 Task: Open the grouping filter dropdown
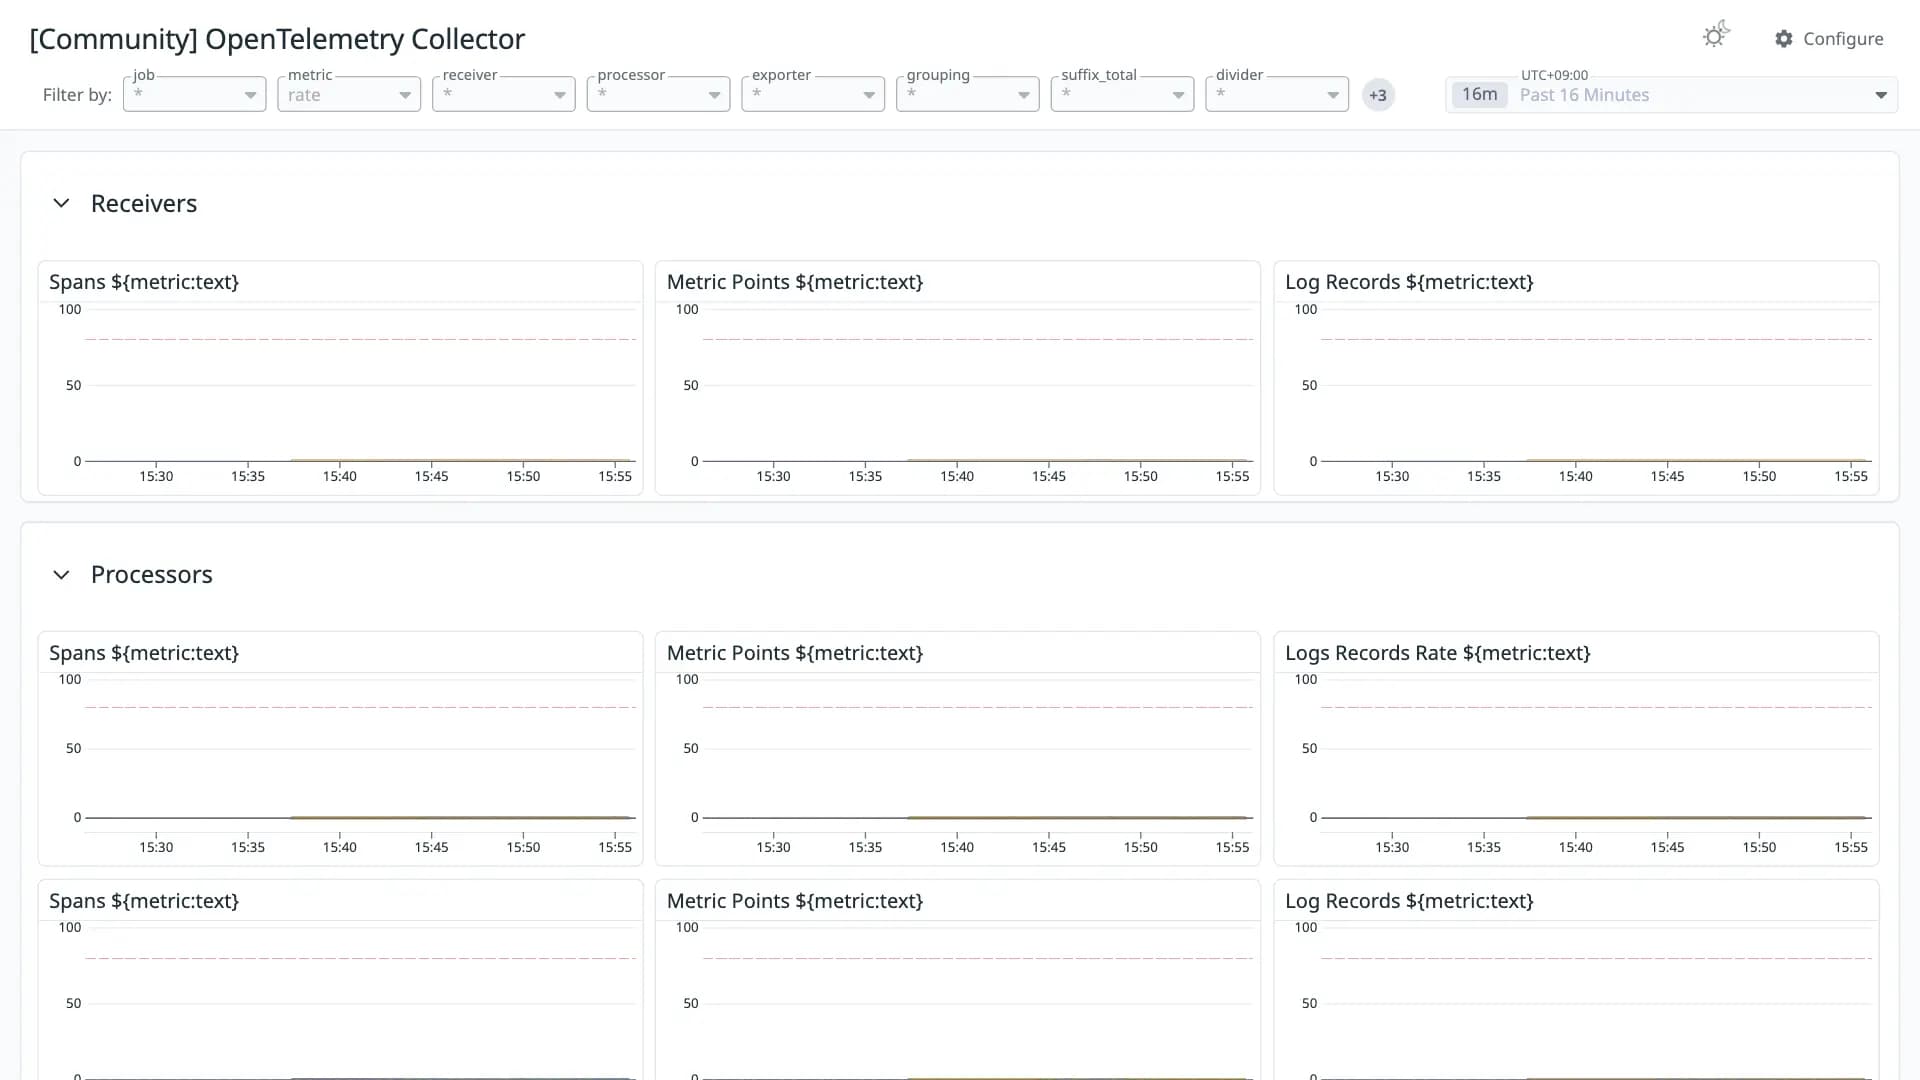967,94
